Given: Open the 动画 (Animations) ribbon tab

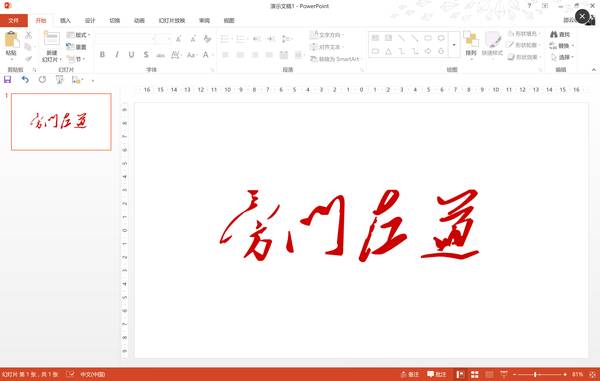Looking at the screenshot, I should tap(139, 21).
